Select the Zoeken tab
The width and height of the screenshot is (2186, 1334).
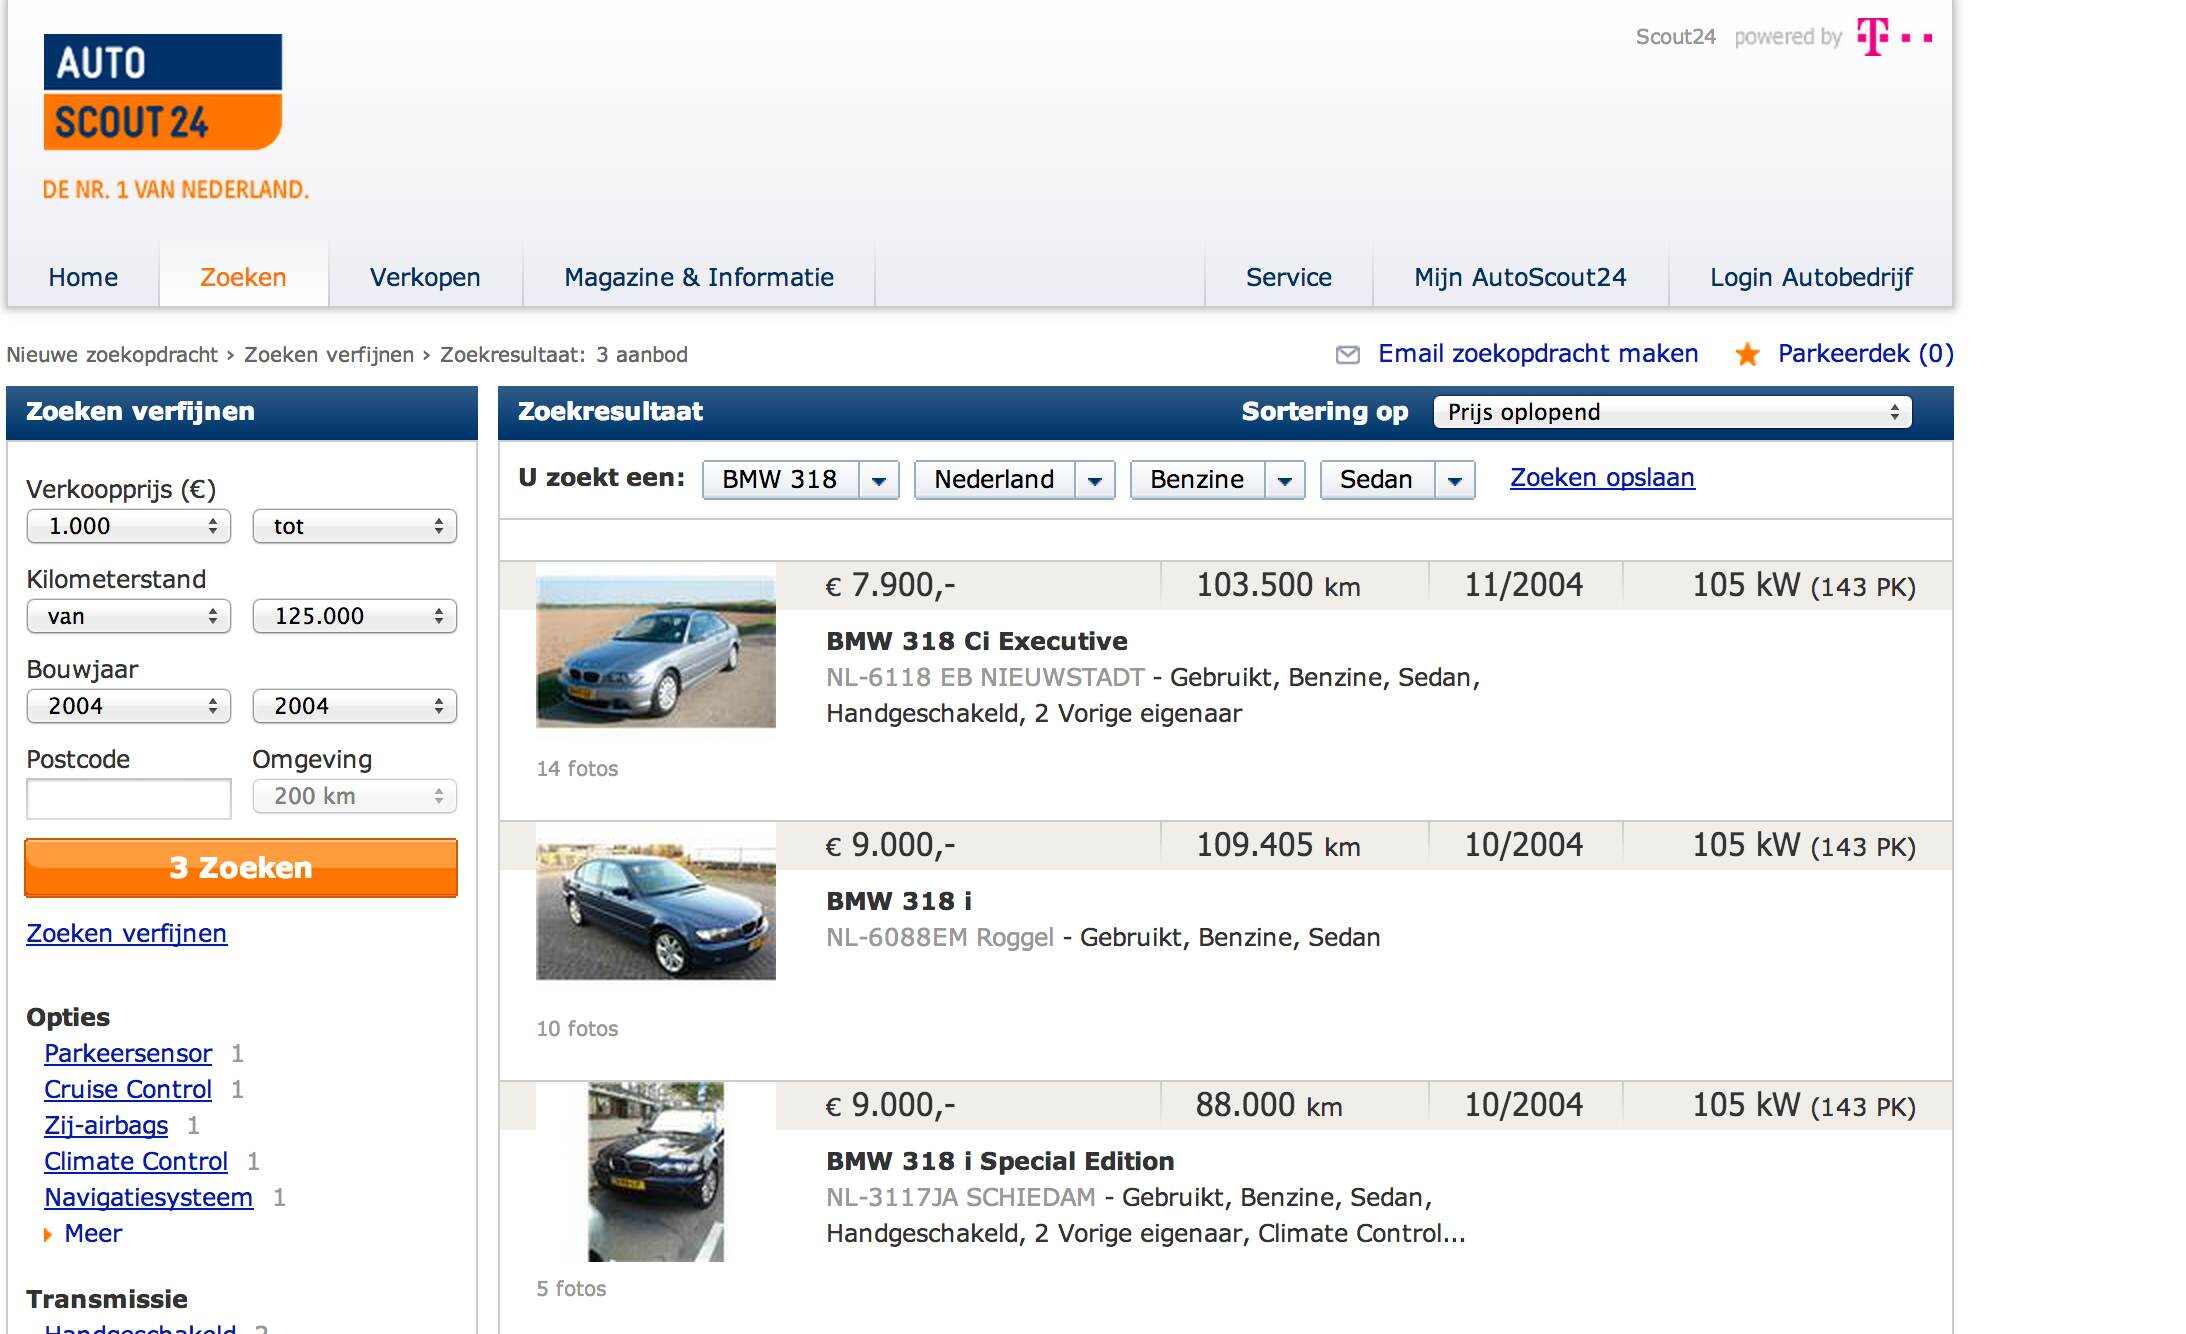click(243, 277)
